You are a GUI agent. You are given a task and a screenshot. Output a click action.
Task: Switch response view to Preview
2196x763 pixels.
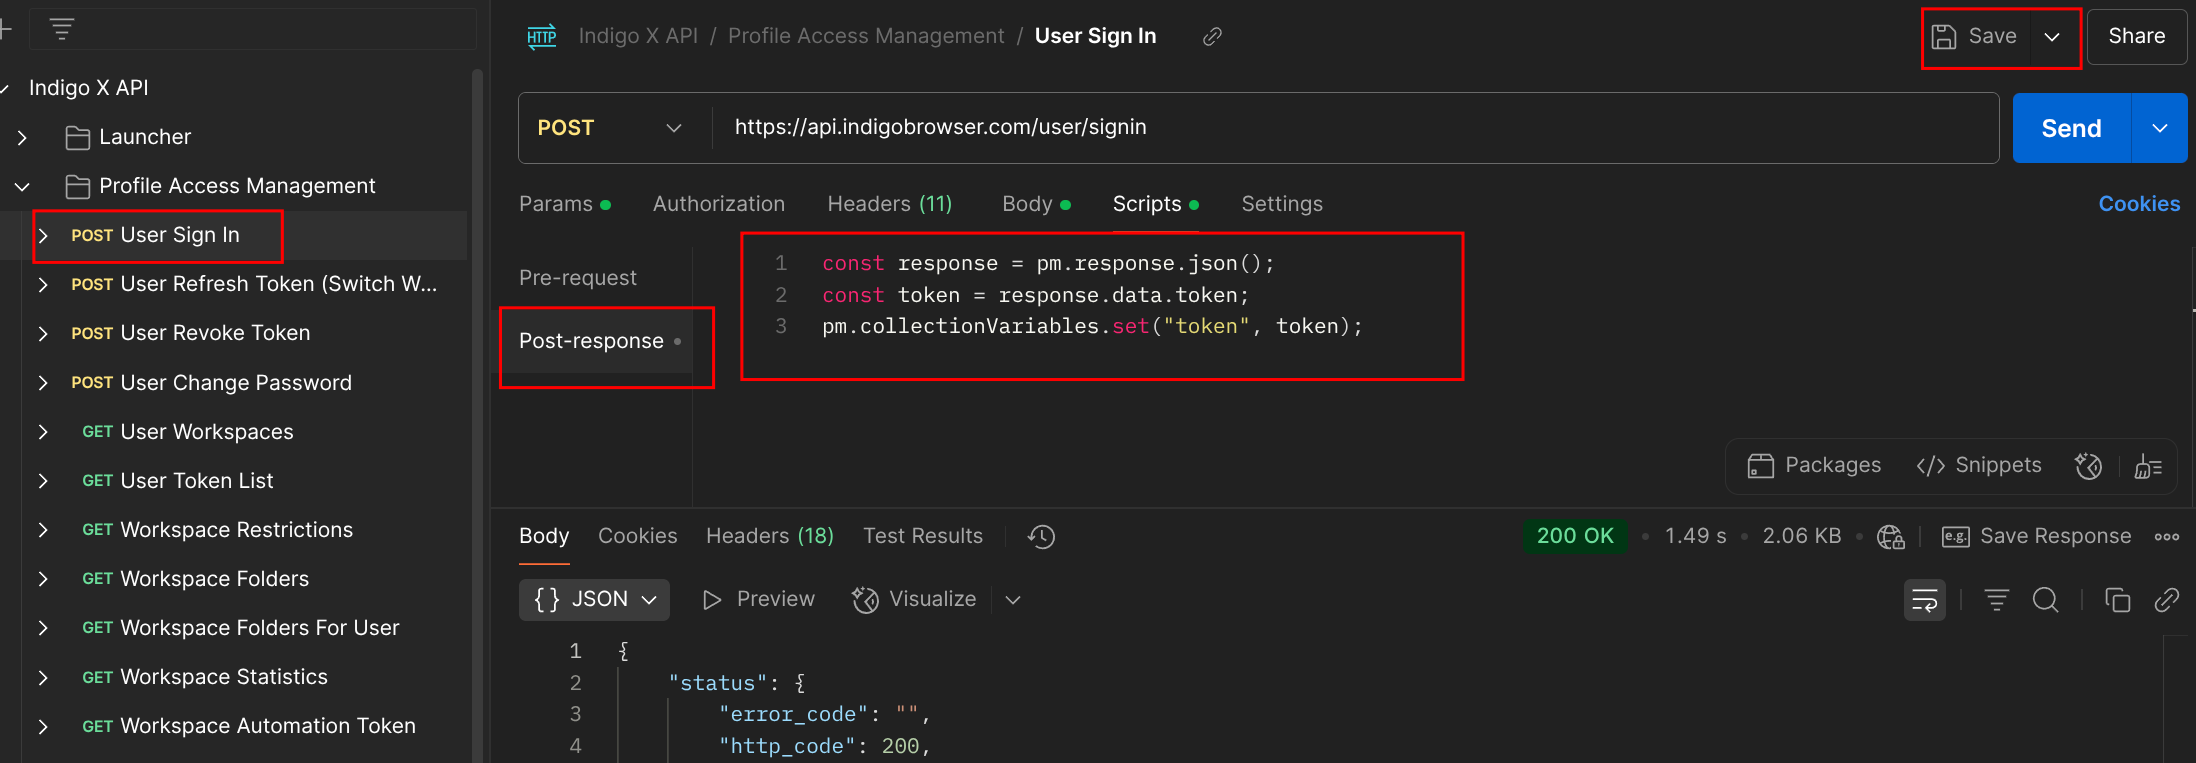click(758, 599)
